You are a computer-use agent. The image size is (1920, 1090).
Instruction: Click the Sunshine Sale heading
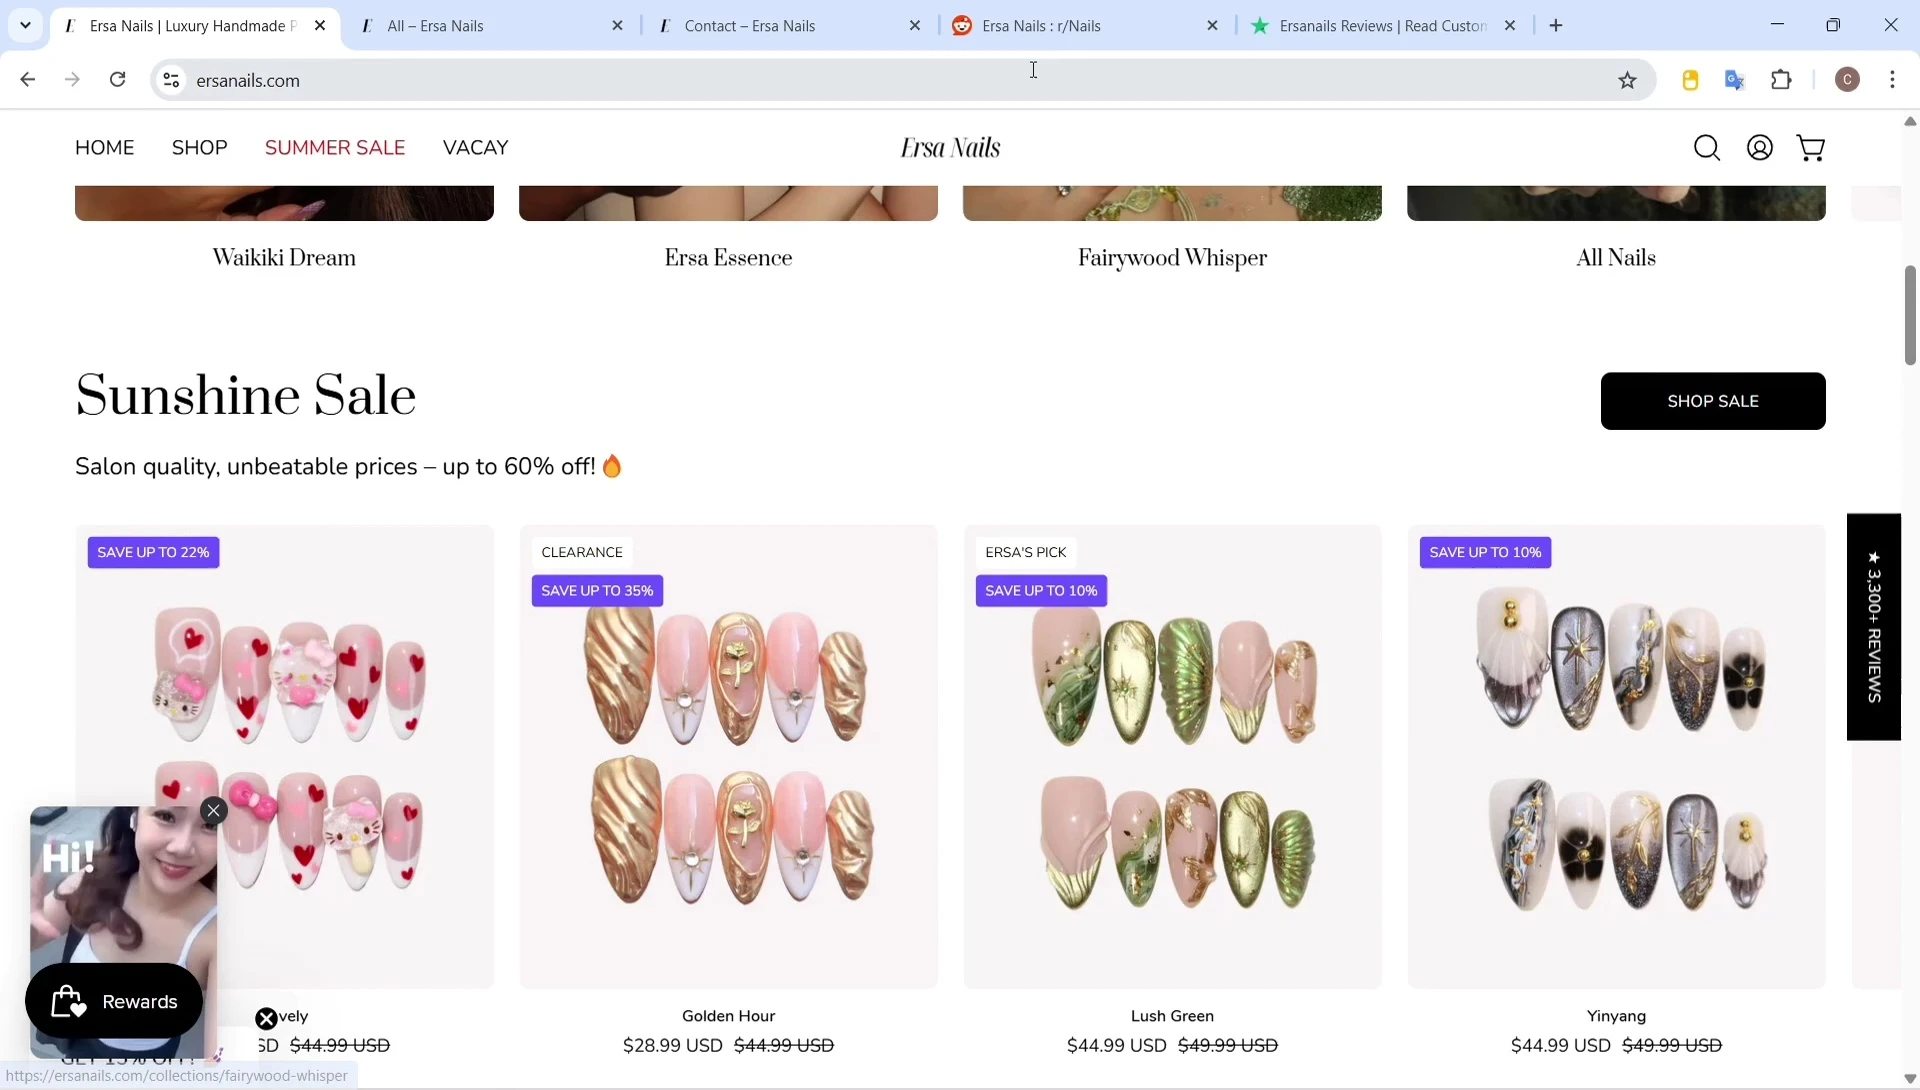click(246, 396)
